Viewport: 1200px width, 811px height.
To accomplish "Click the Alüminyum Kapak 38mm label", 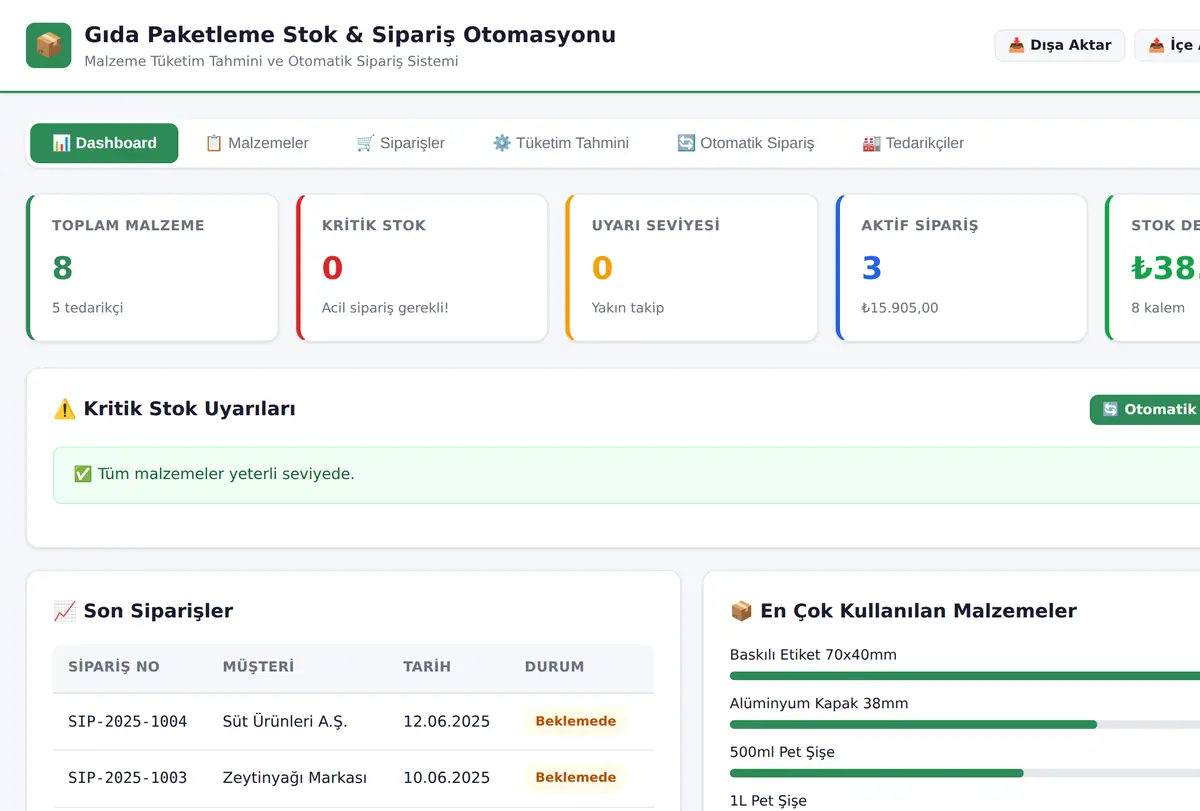I will coord(819,703).
